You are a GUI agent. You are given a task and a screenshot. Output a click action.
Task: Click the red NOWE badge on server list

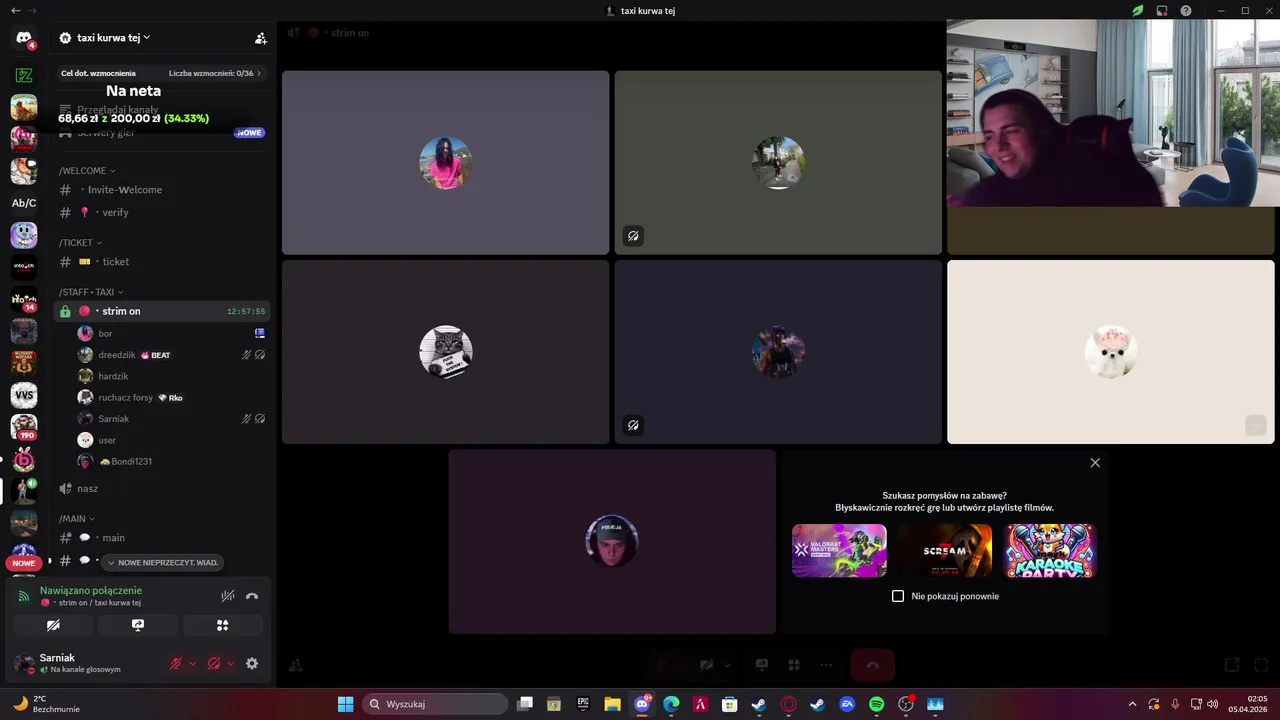pos(24,563)
